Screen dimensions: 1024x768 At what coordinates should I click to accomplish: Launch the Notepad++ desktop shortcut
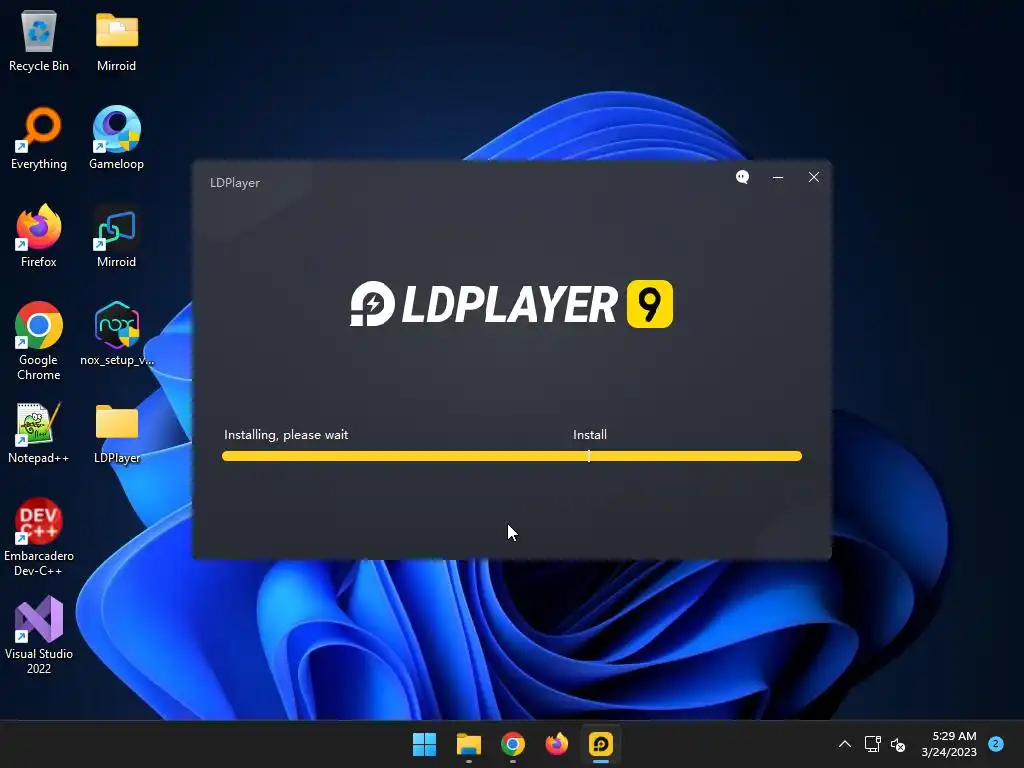click(39, 433)
